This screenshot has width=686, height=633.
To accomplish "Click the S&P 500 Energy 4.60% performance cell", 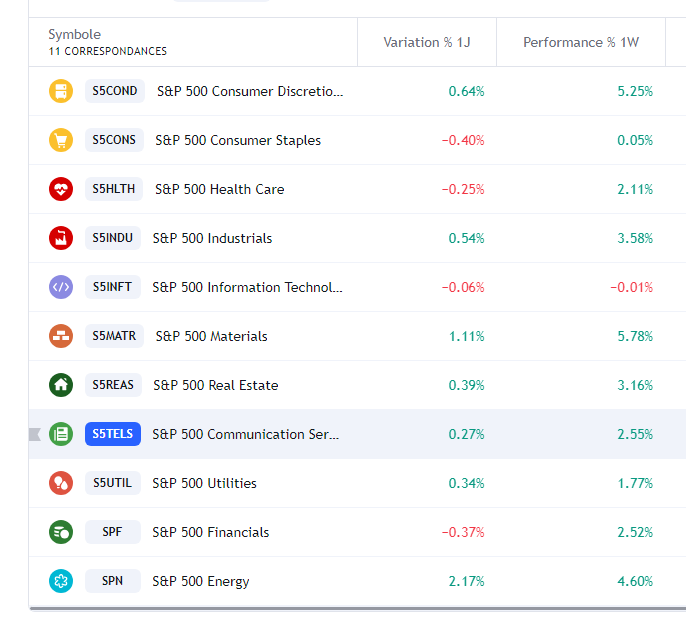I will (634, 581).
